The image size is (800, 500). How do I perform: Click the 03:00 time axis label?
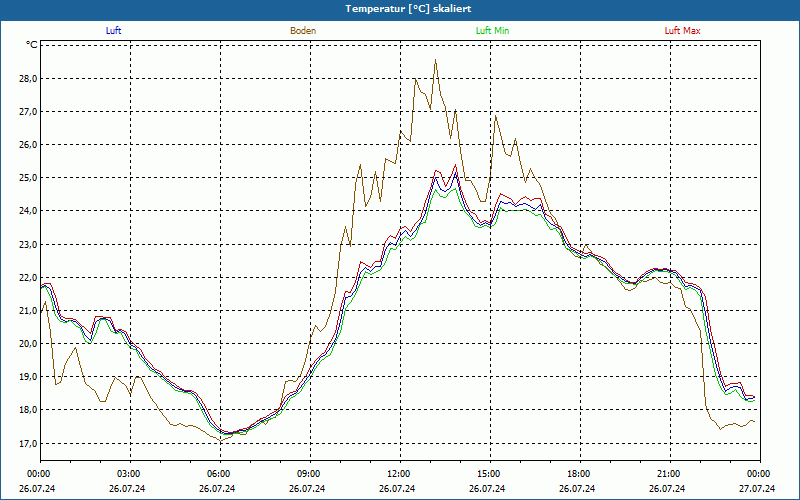pyautogui.click(x=128, y=474)
